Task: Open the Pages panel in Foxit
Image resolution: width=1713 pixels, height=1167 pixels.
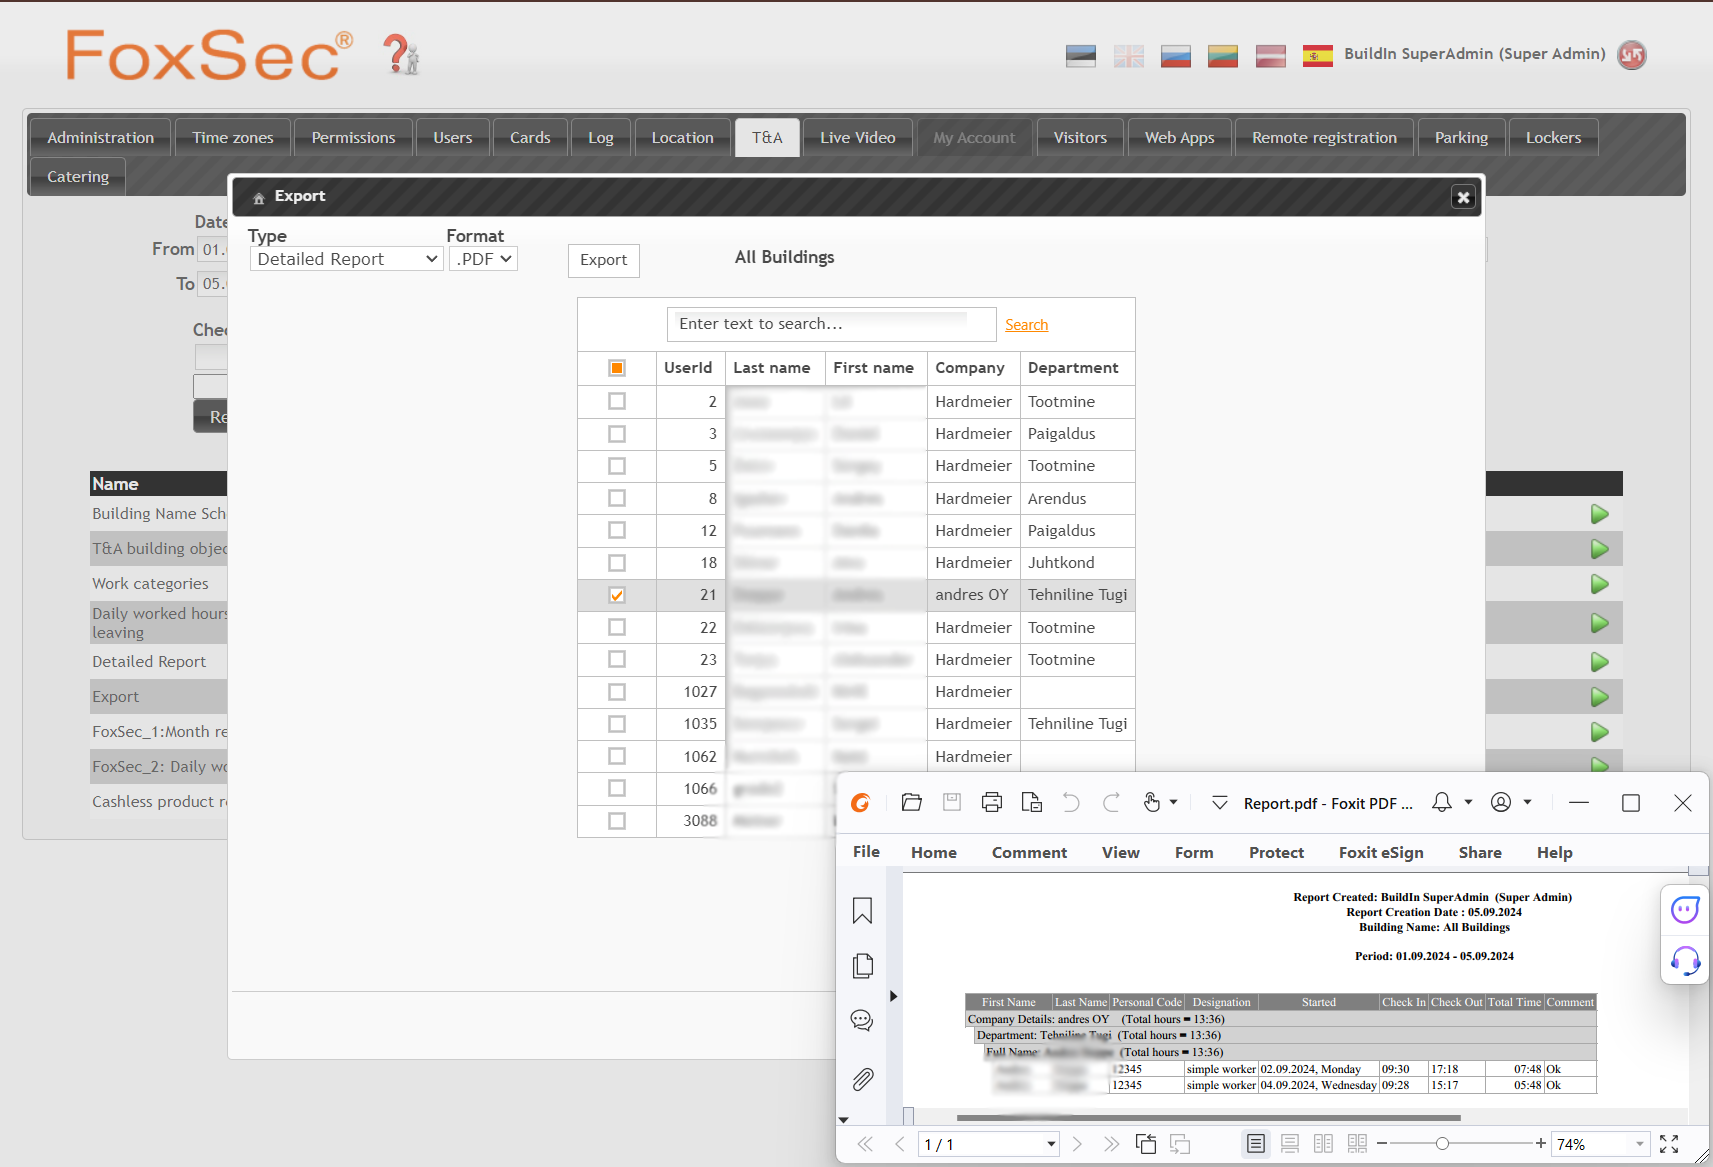Action: (862, 965)
